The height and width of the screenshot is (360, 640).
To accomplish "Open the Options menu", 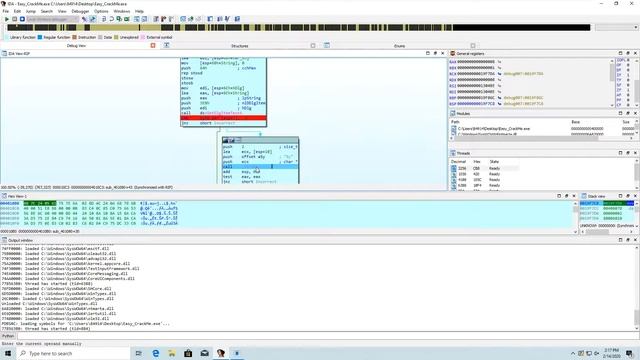I will click(101, 11).
